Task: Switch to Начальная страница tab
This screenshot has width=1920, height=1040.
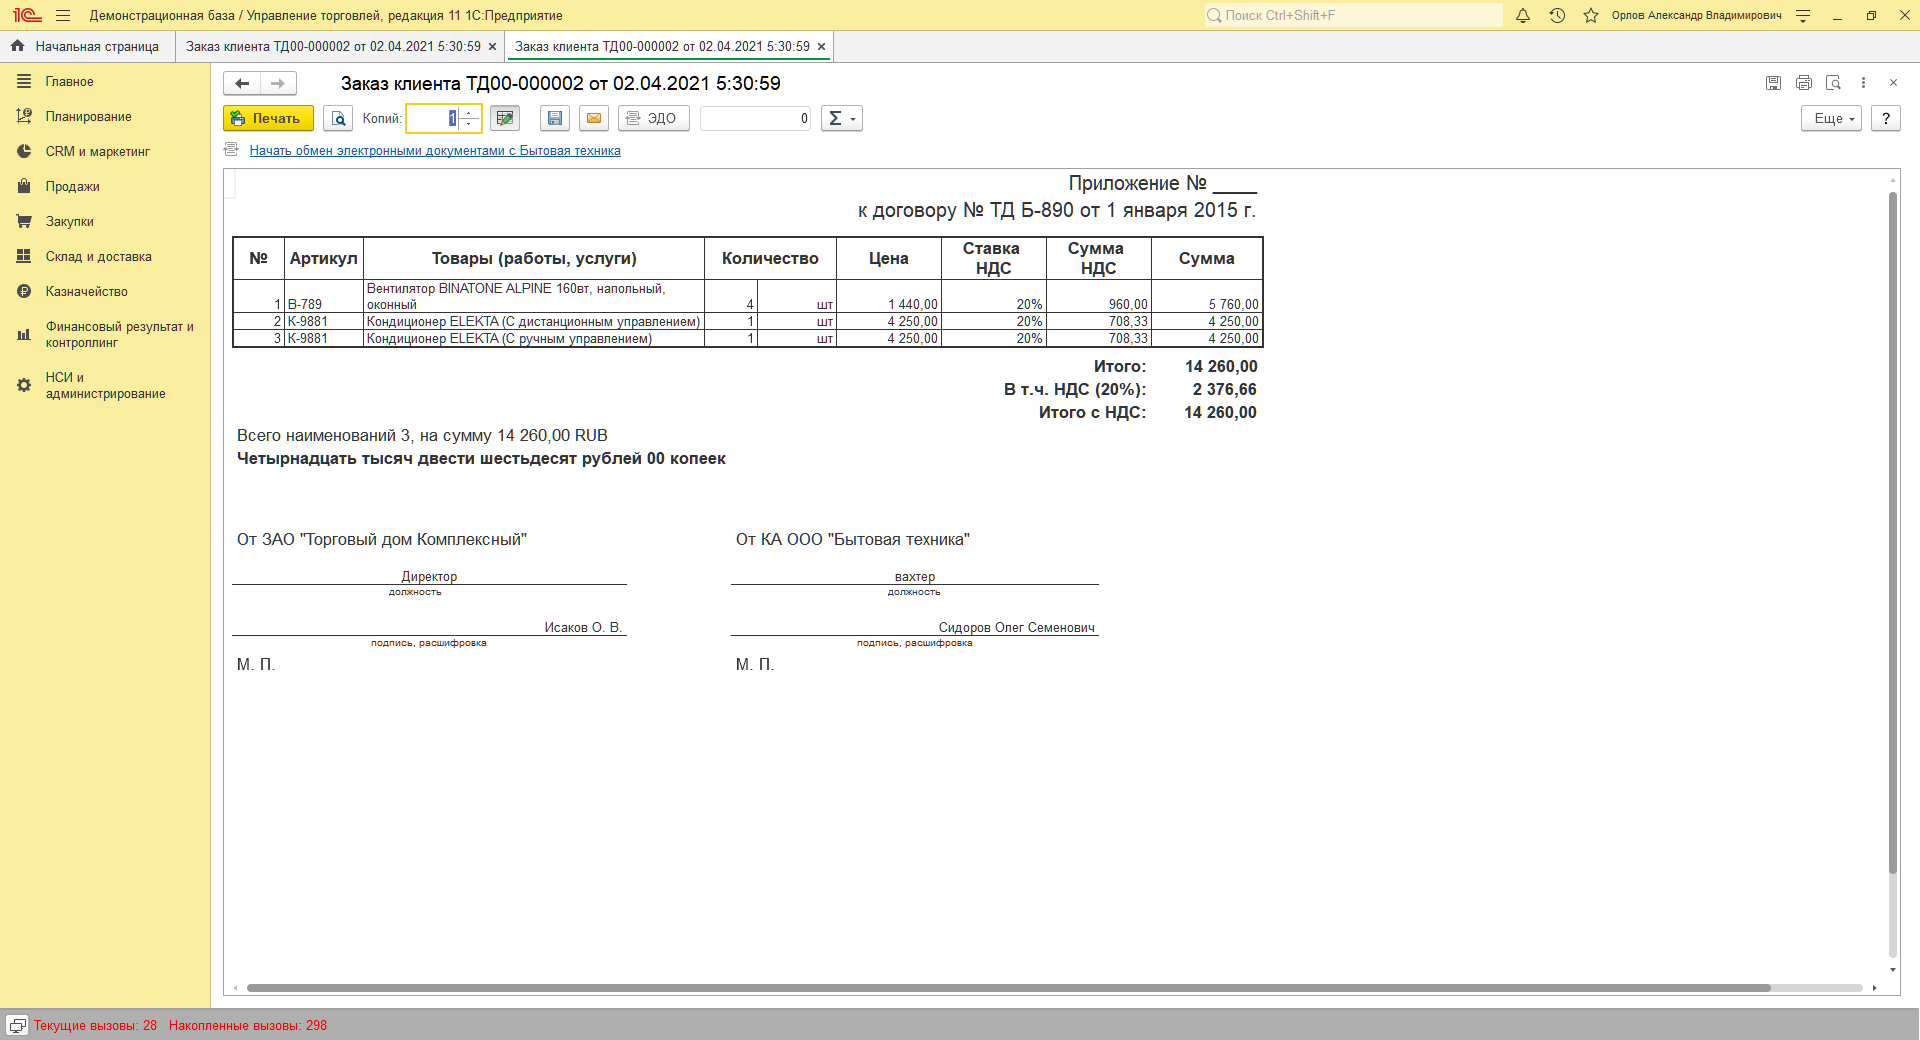Action: pyautogui.click(x=87, y=47)
